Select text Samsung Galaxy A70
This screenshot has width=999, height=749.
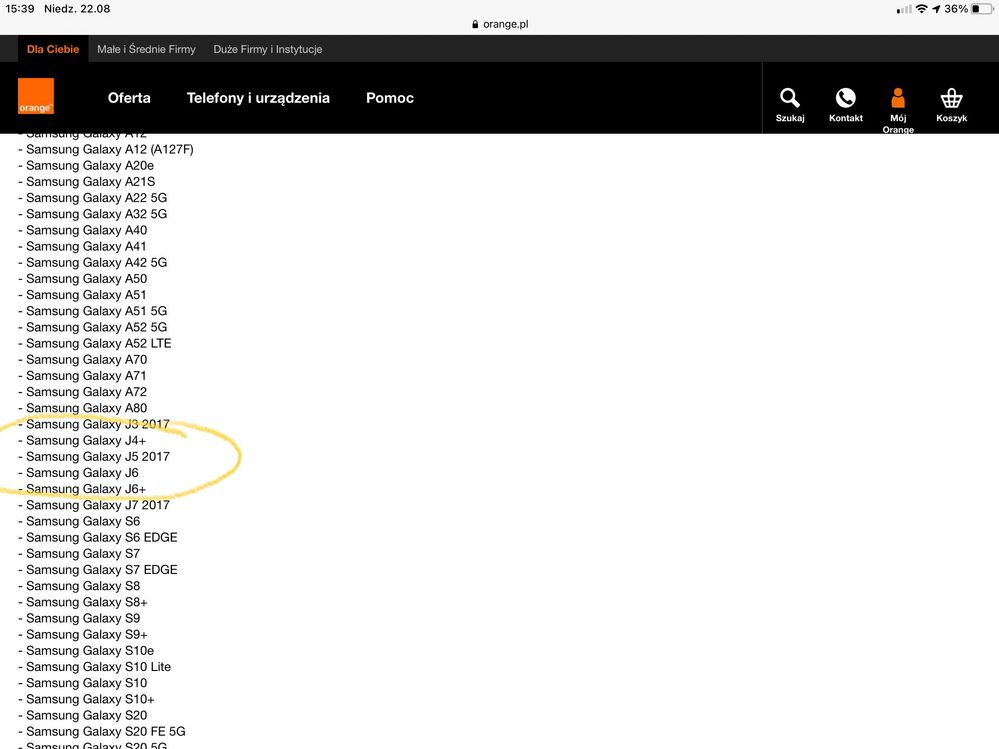87,359
